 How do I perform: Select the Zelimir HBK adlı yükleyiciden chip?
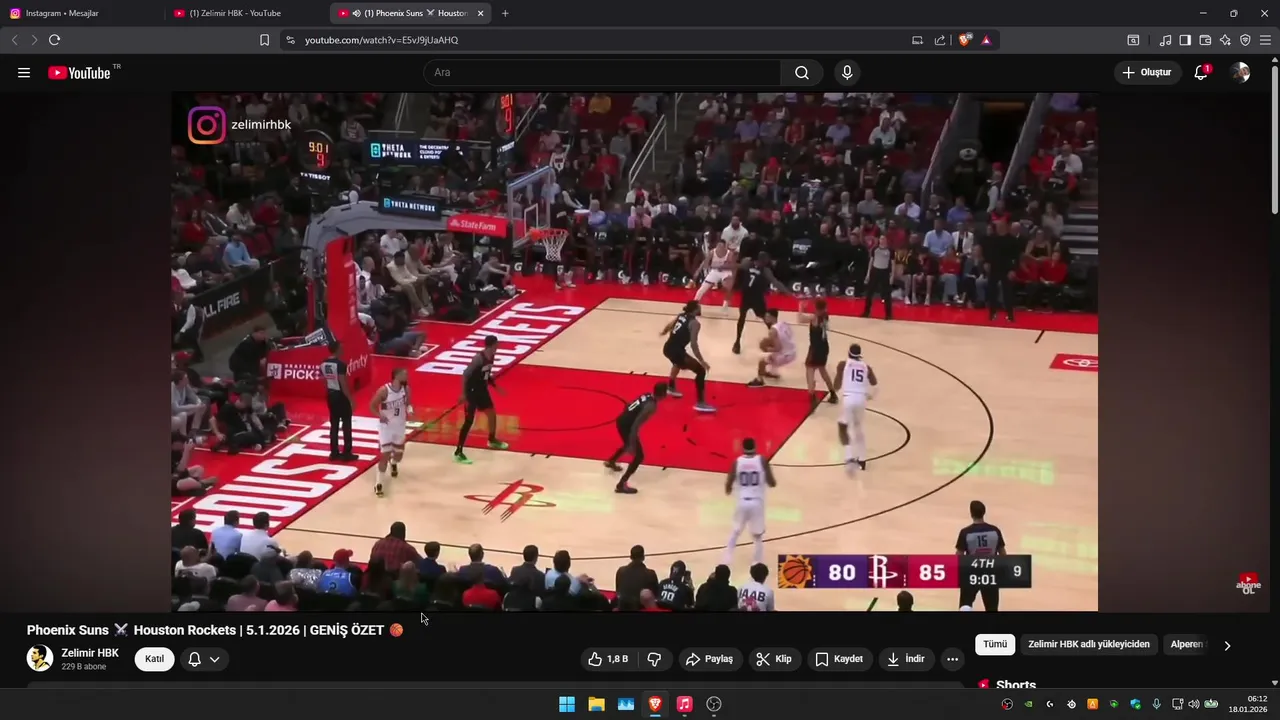pyautogui.click(x=1089, y=644)
